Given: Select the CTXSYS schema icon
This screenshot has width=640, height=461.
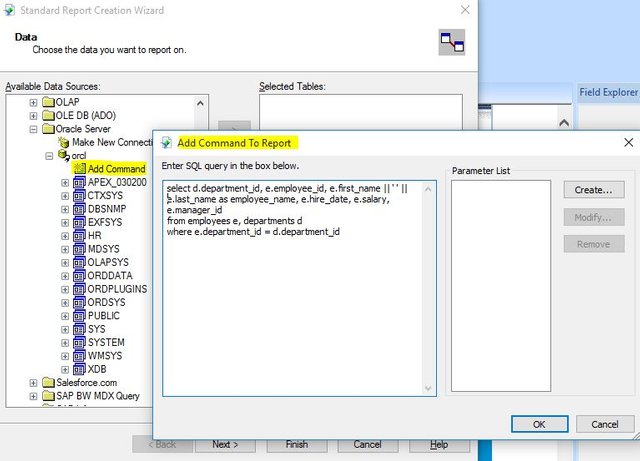Looking at the screenshot, I should point(79,196).
